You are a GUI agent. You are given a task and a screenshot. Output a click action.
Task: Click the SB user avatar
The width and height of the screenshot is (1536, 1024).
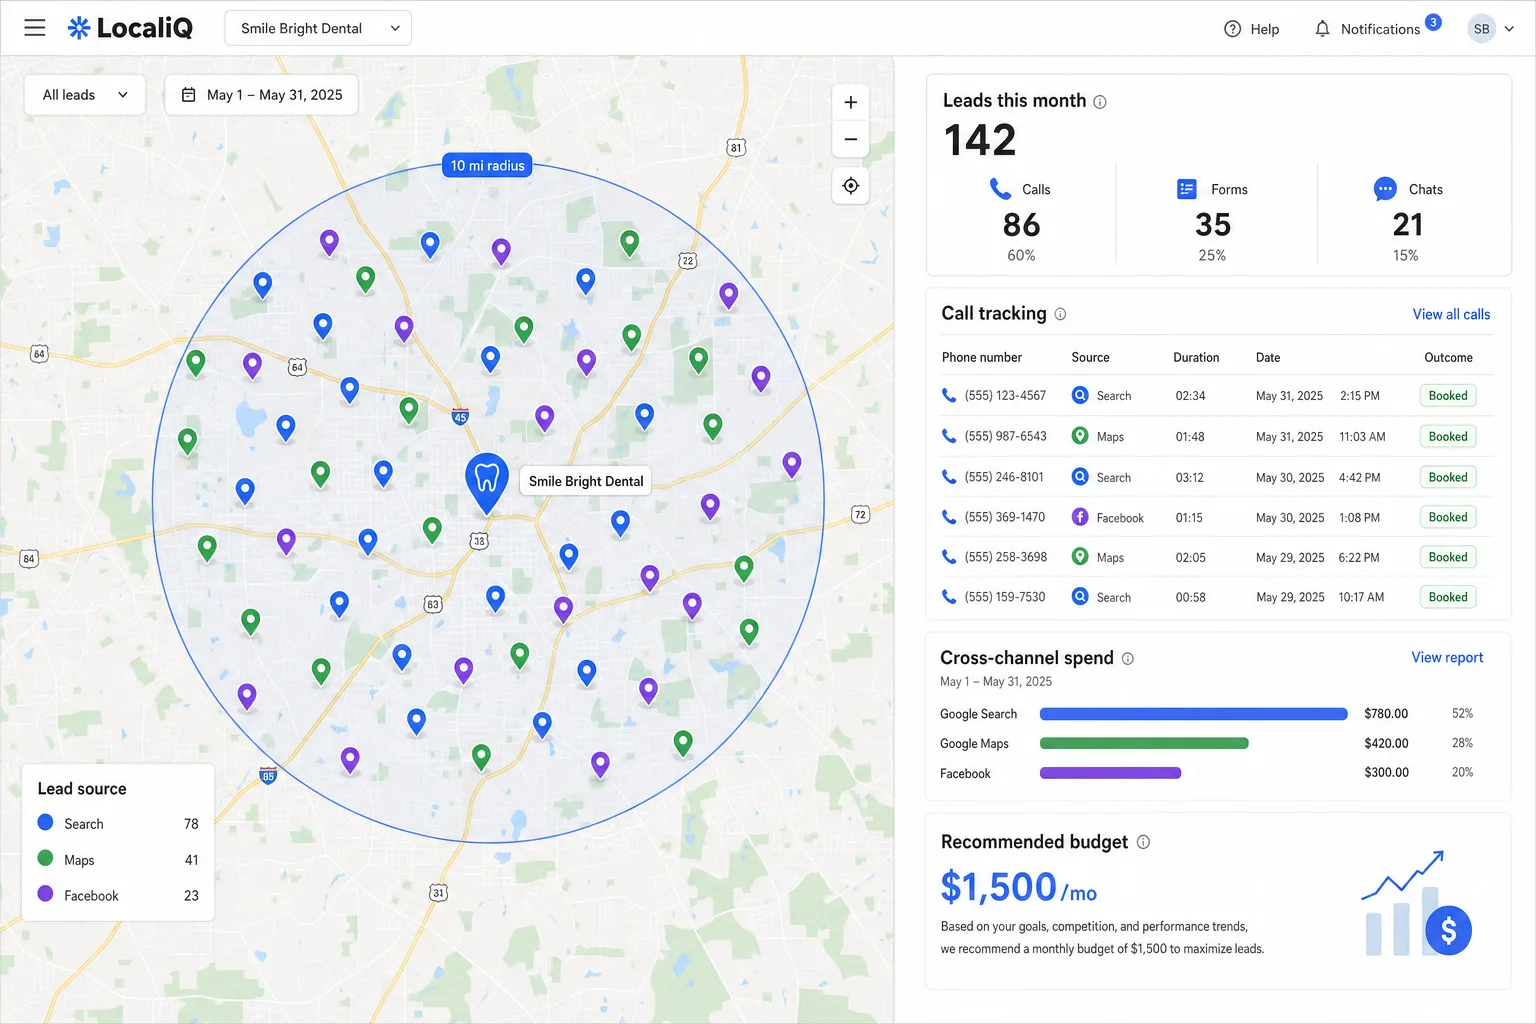tap(1482, 29)
